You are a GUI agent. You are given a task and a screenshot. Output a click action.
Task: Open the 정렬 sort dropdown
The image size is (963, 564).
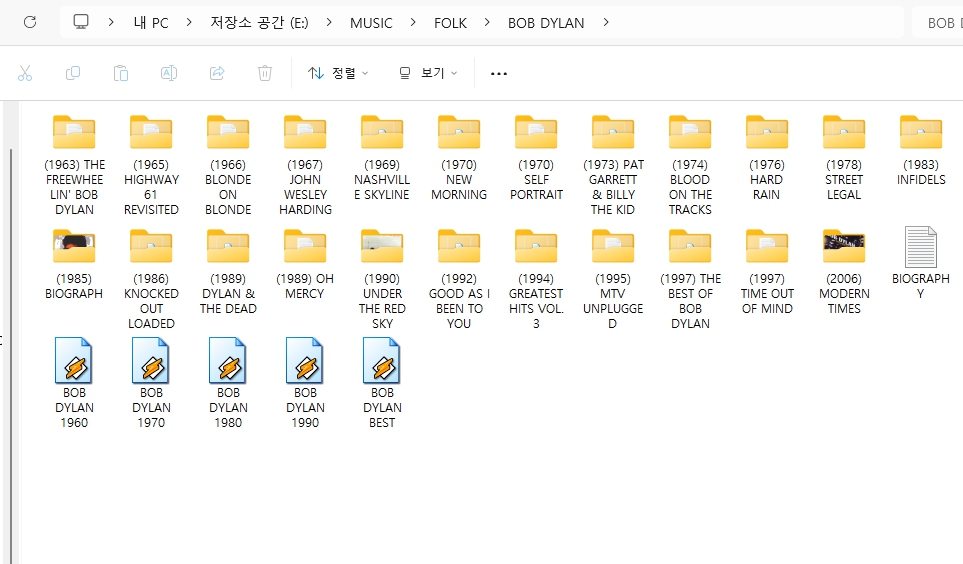click(338, 73)
